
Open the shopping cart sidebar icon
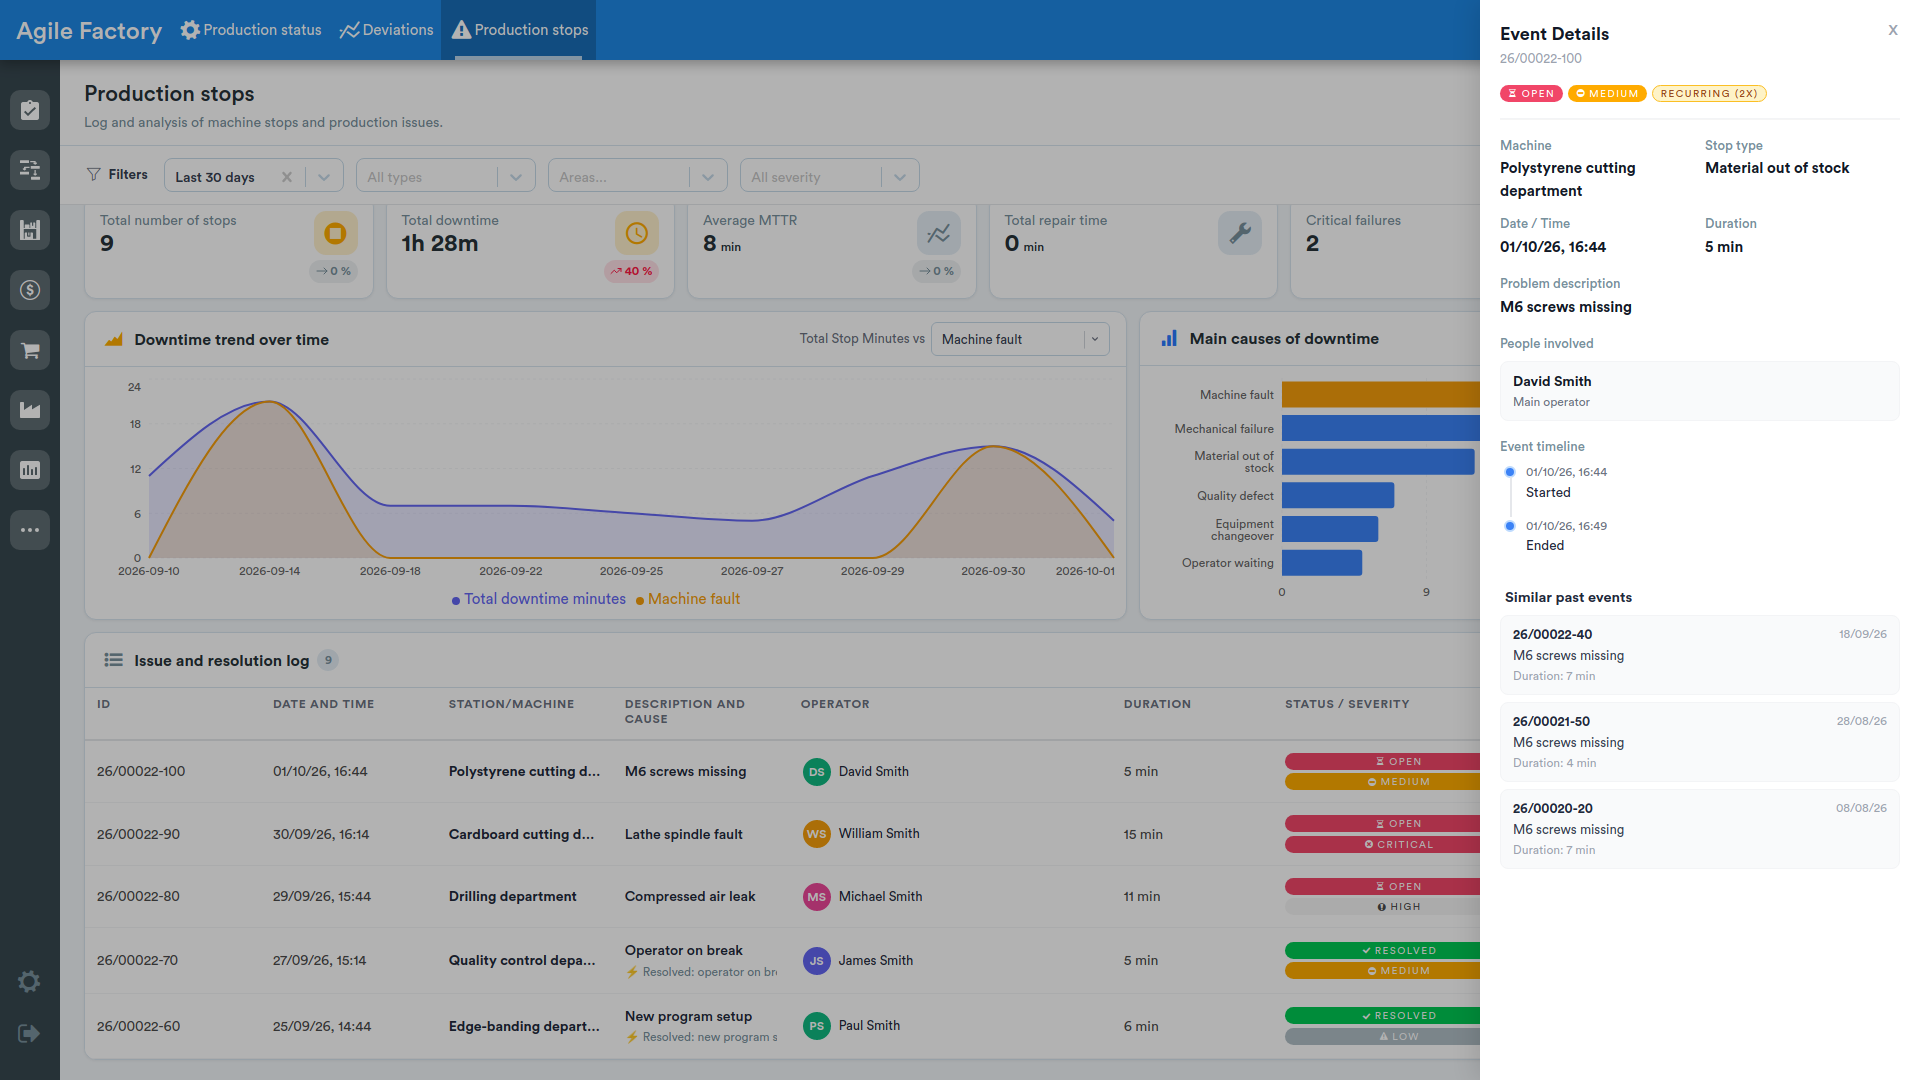pyautogui.click(x=30, y=350)
